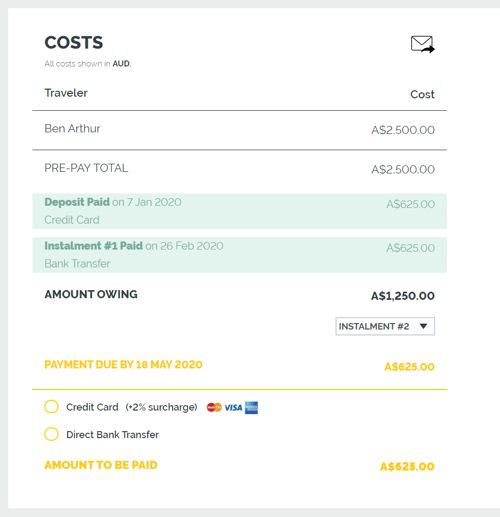
Task: Open the INSTALMENT #2 dropdown
Action: 385,326
